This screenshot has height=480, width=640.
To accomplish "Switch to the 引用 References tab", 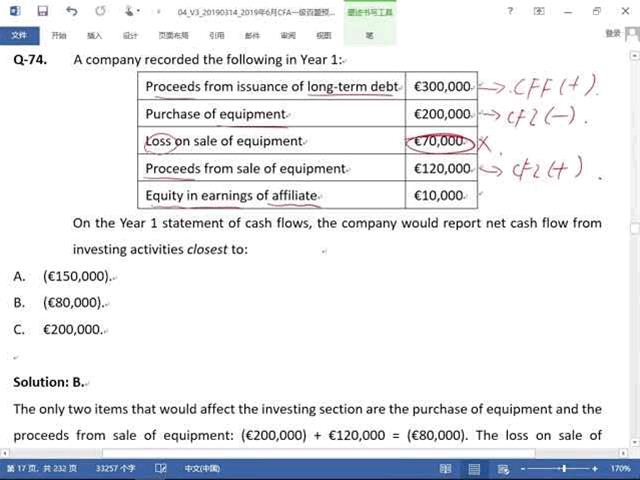I will (x=217, y=36).
